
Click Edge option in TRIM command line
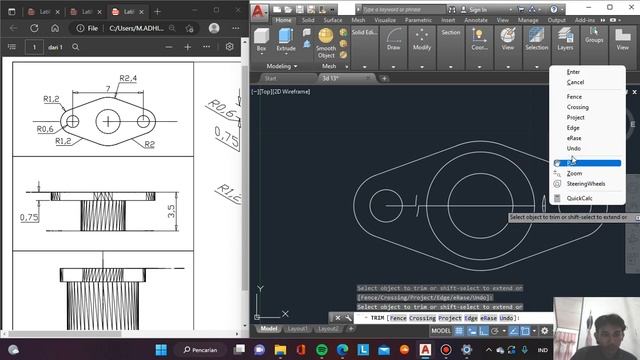click(x=471, y=318)
